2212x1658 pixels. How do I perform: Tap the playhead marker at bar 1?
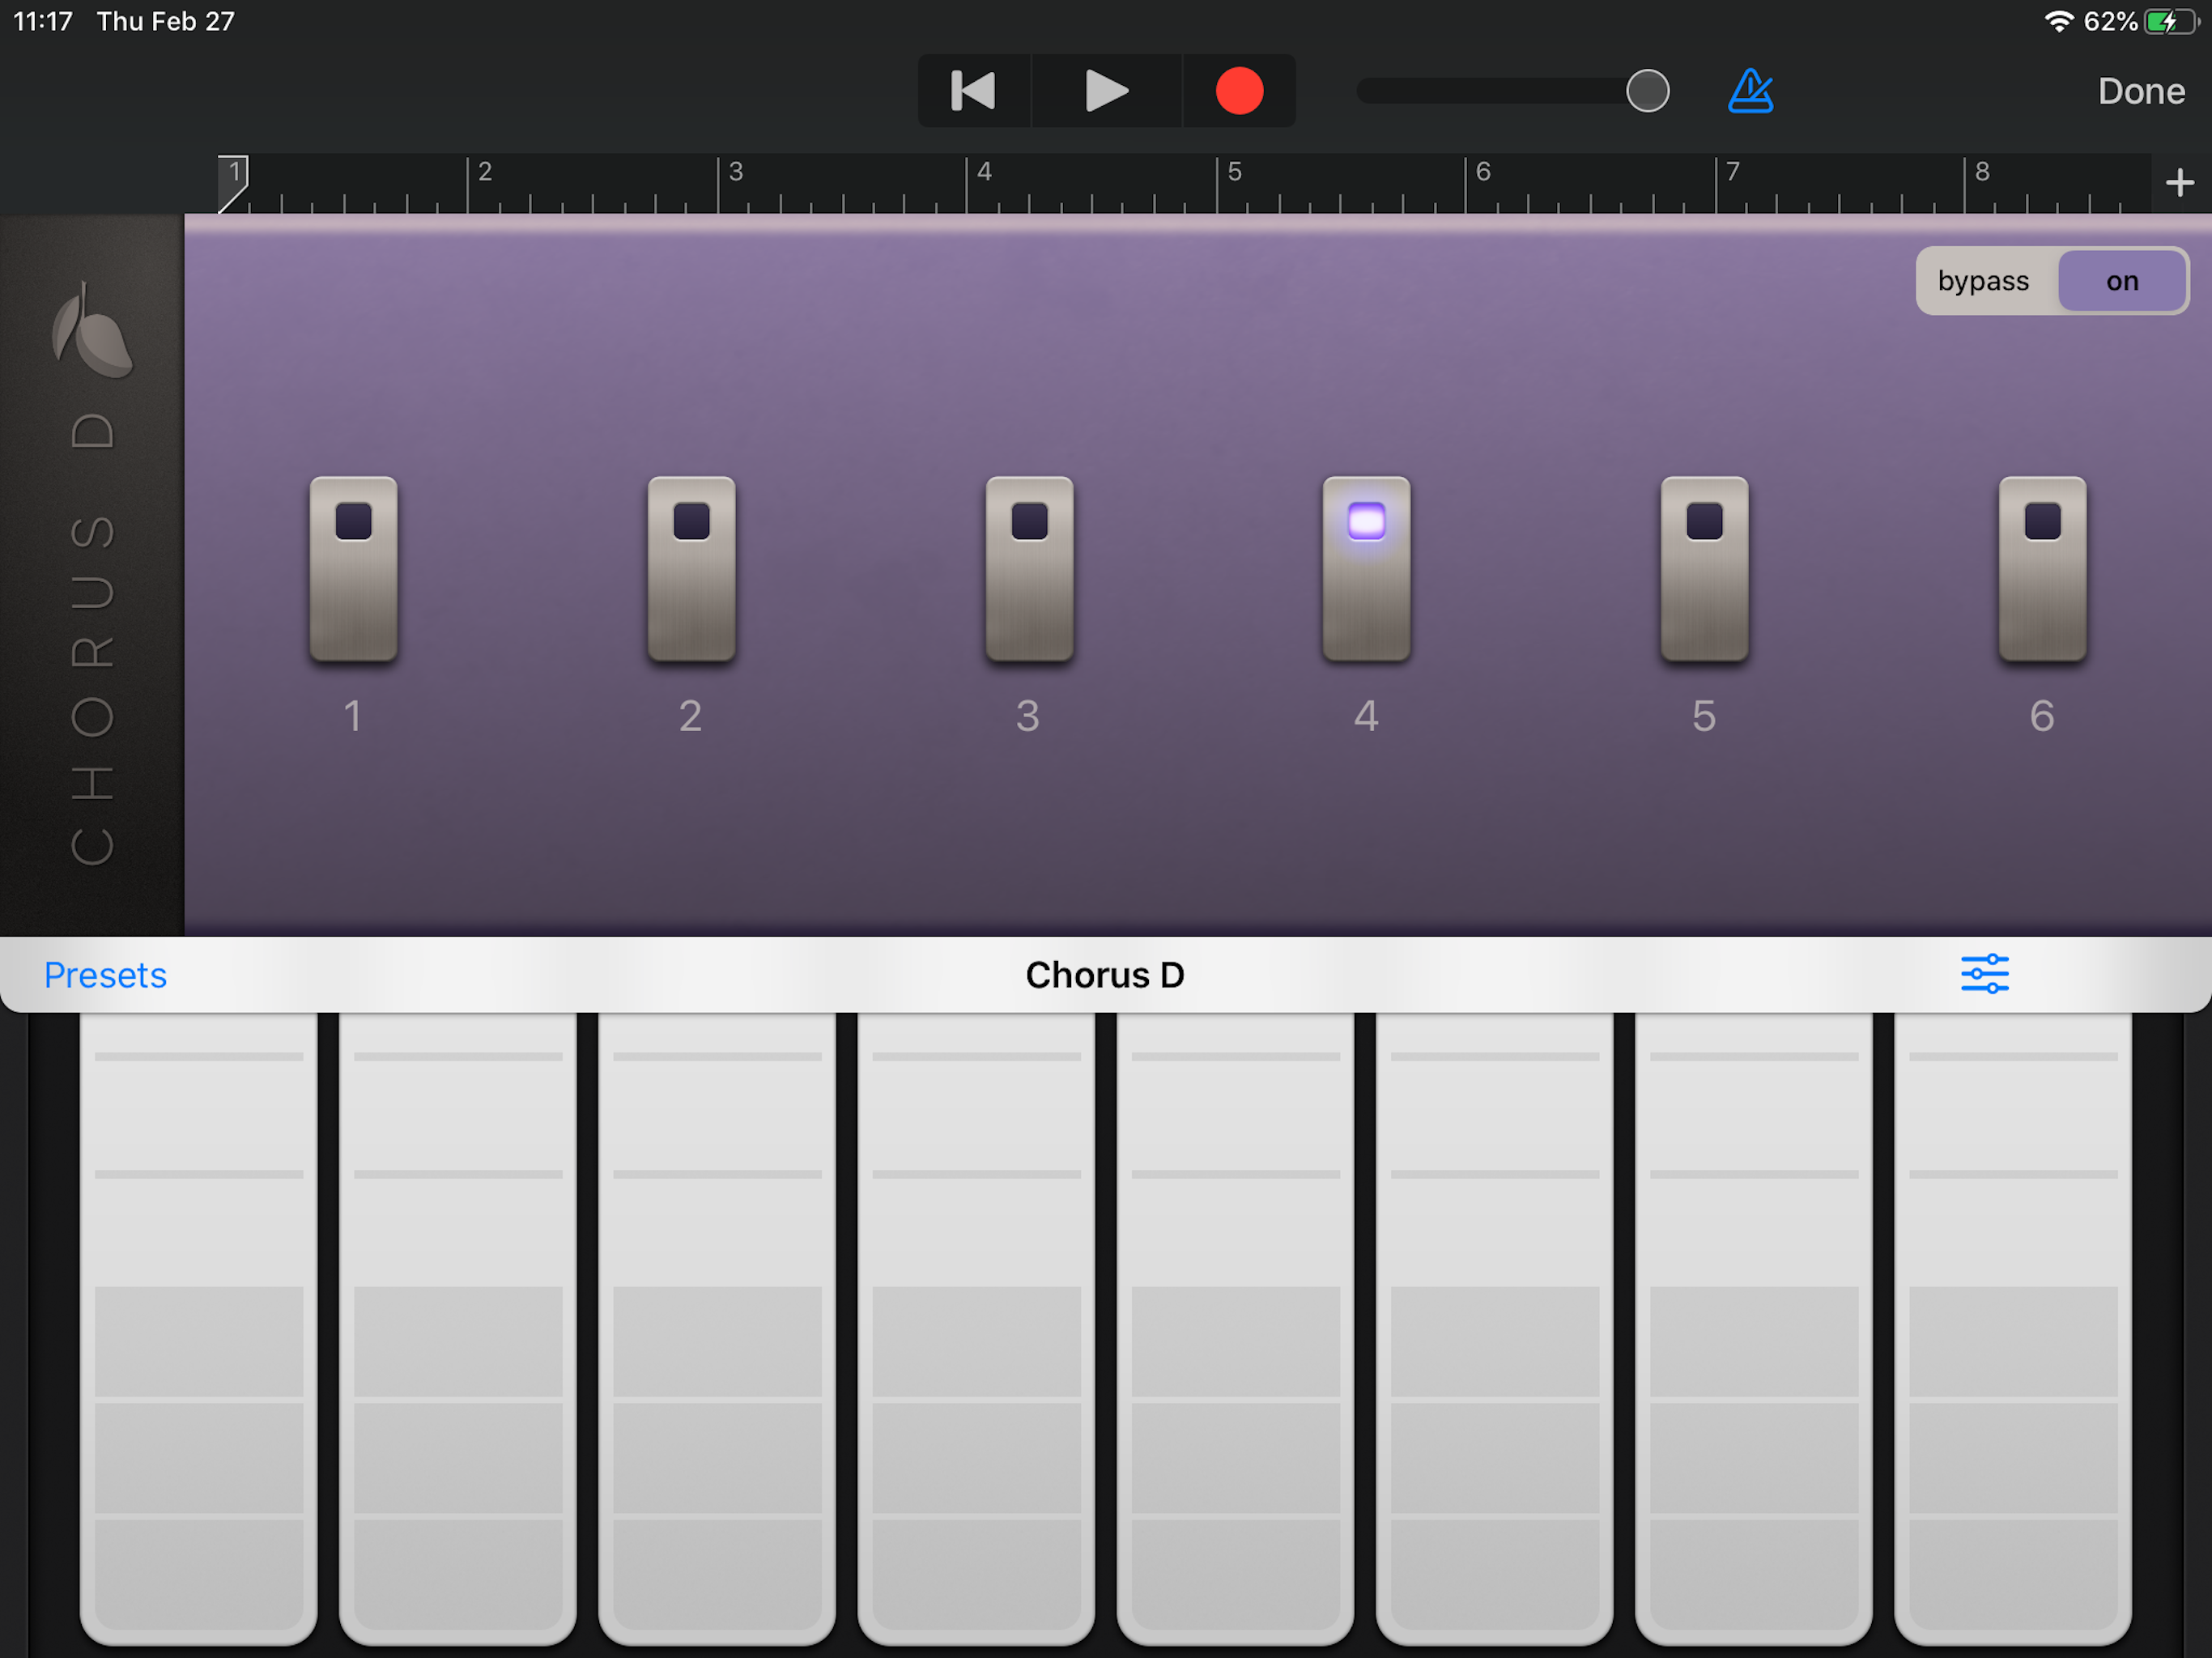233,183
